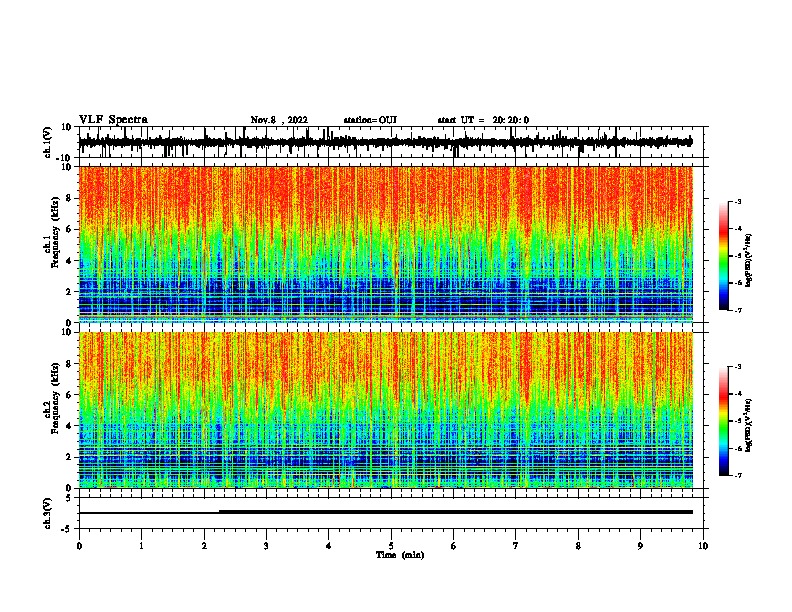Select the "start UT = 20:20:0" text
This screenshot has width=792, height=612.
tap(483, 120)
